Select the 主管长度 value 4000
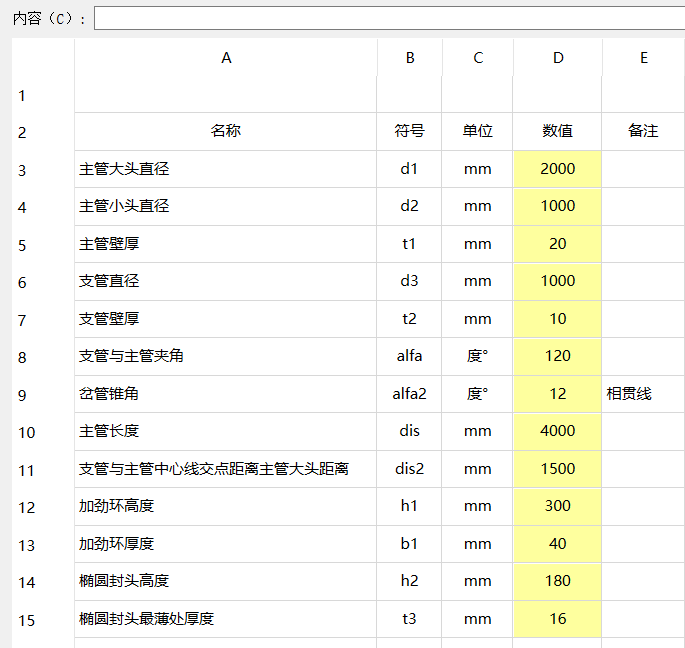 557,431
